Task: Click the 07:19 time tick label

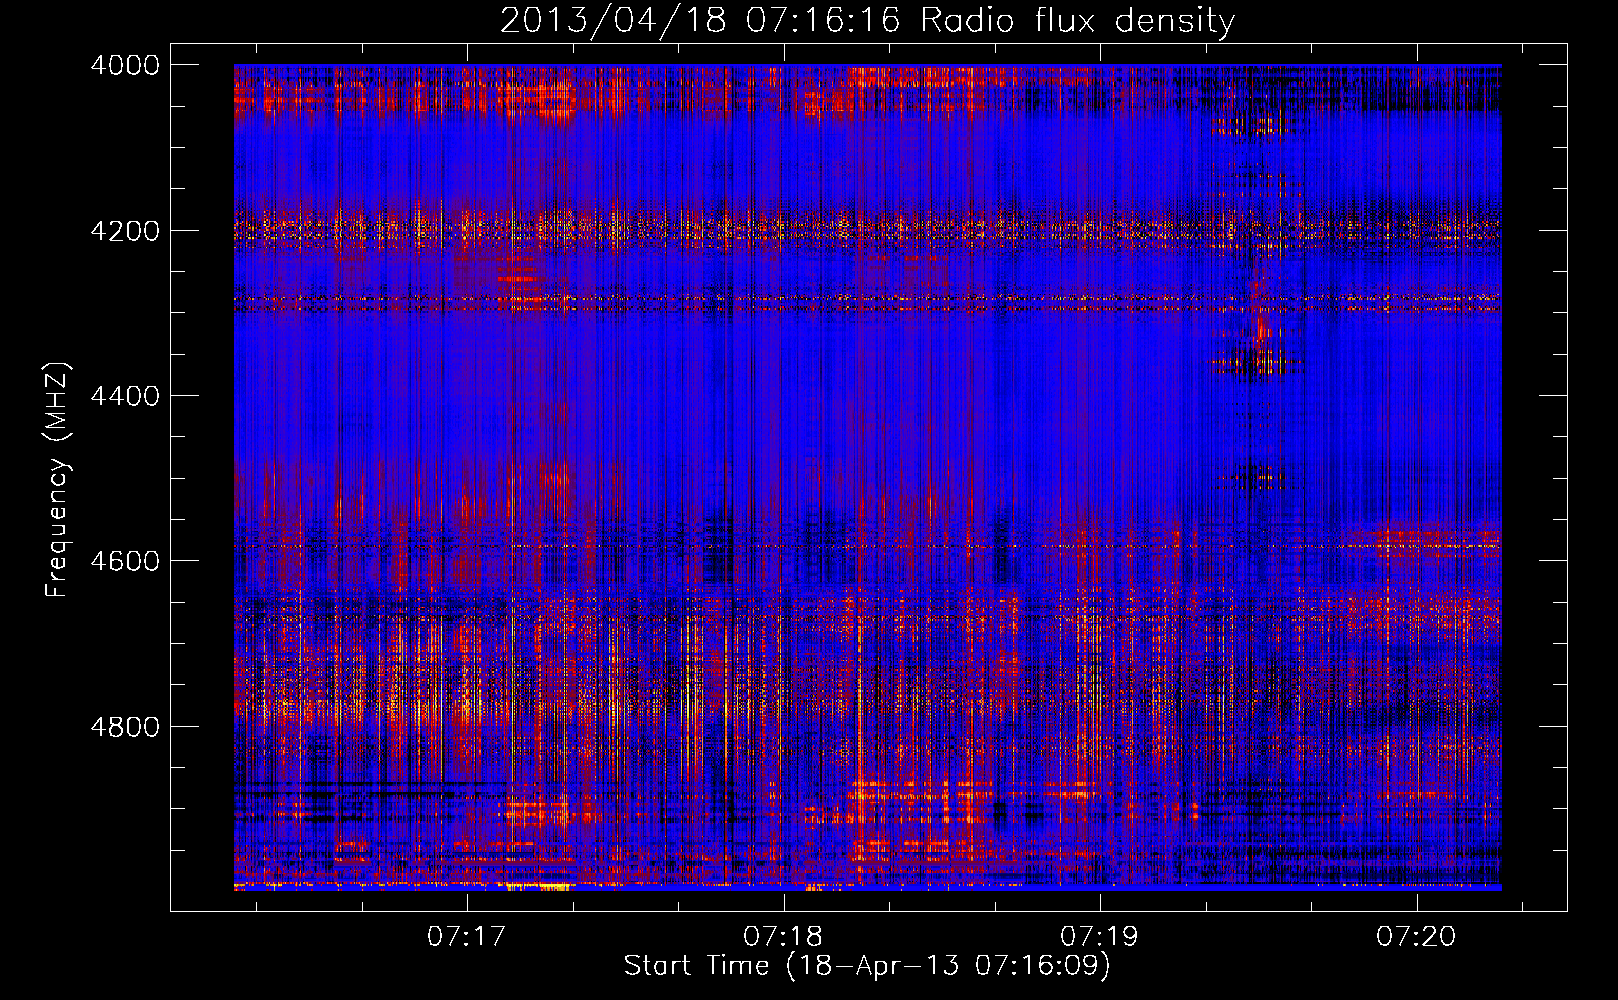Action: click(1099, 937)
